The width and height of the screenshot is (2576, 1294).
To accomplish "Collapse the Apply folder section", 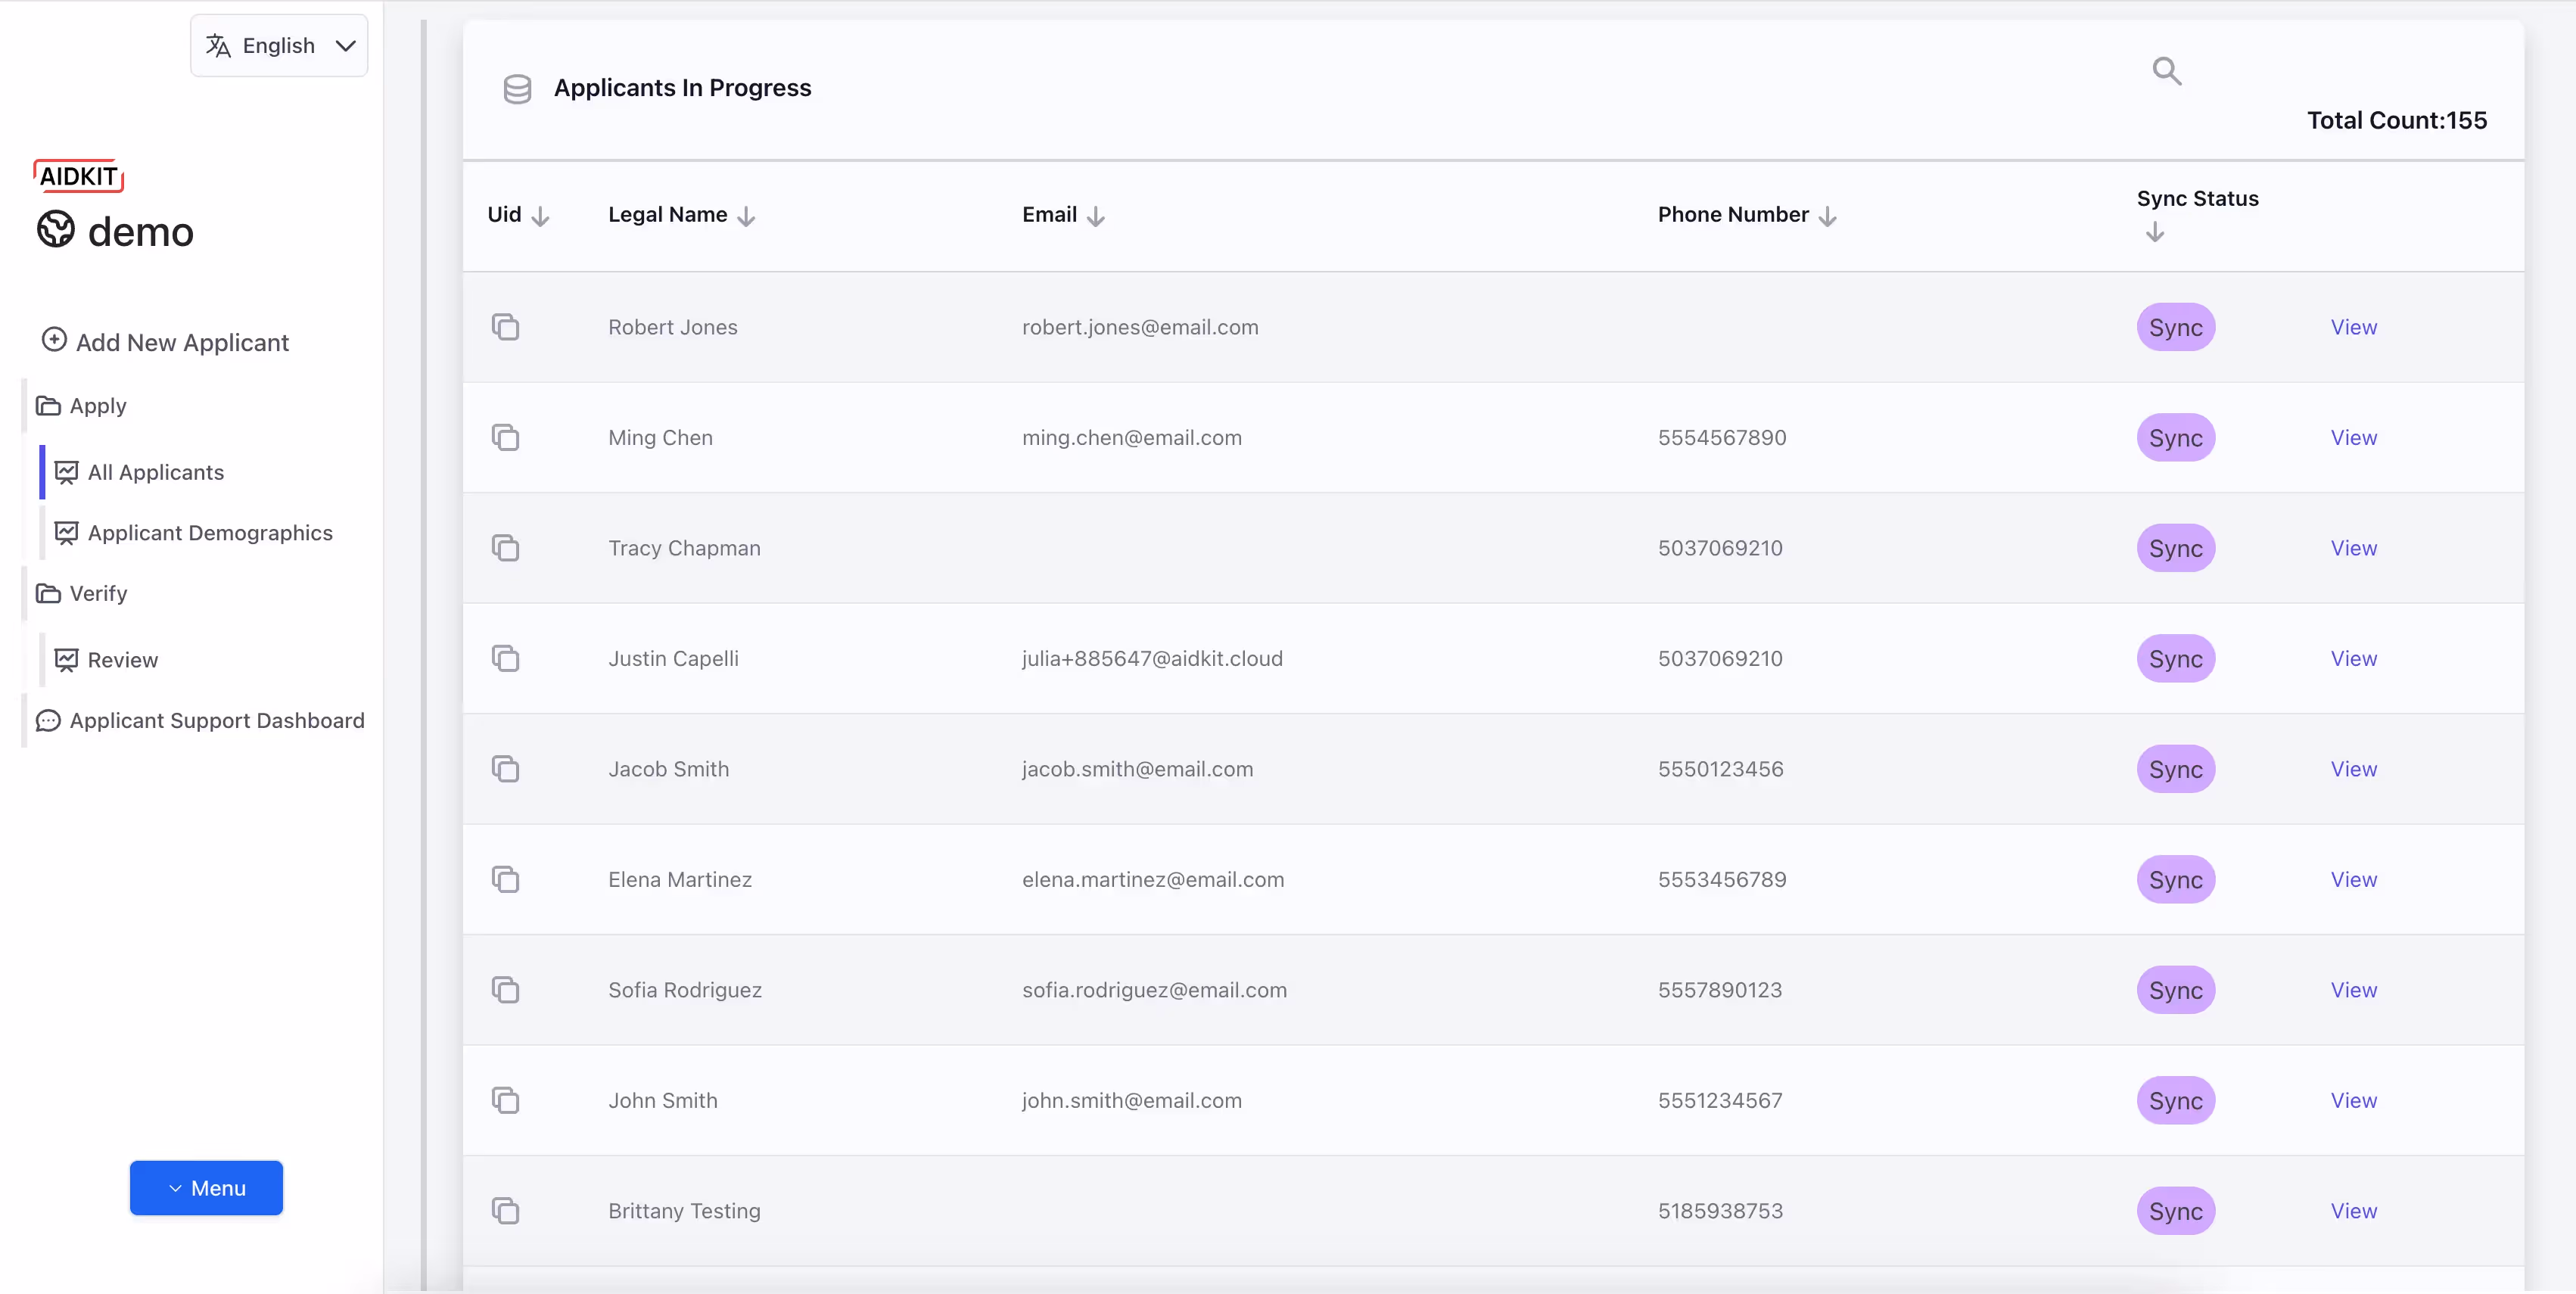I will (82, 406).
